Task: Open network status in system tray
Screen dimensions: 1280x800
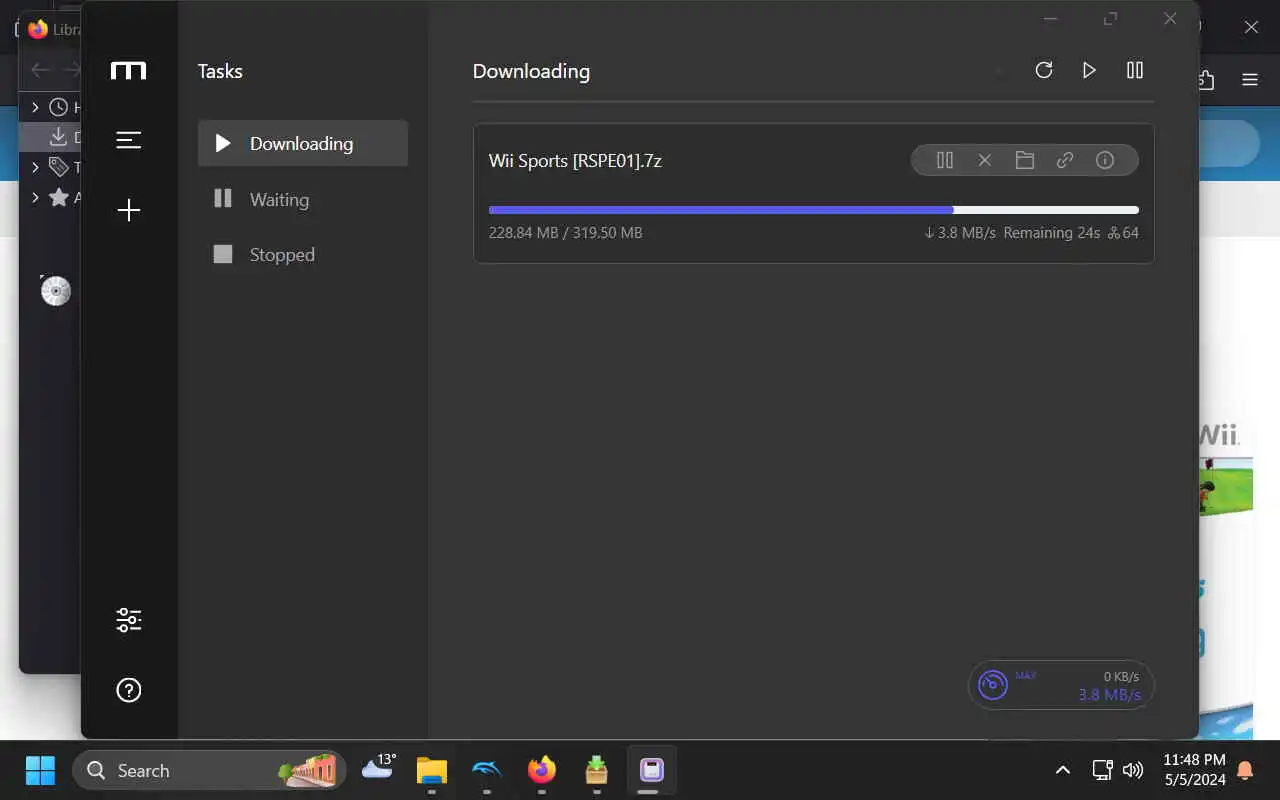Action: point(1102,770)
